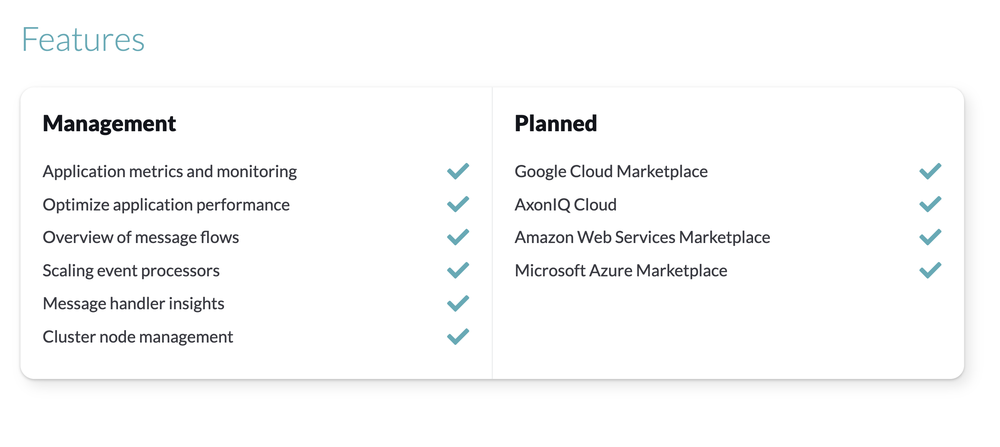Click checkmark next to Optimize application performance
The height and width of the screenshot is (447, 1000).
458,204
